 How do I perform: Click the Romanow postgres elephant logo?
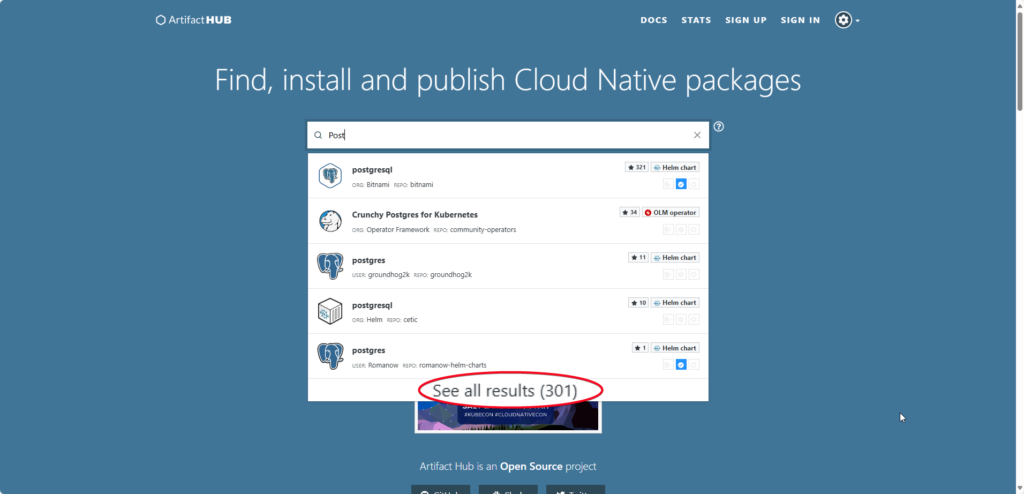(x=330, y=356)
